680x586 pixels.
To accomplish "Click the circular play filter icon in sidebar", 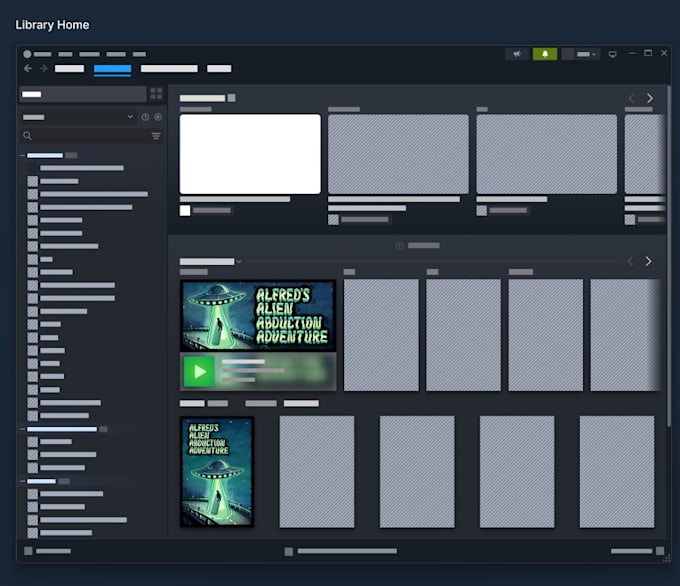I will [158, 117].
